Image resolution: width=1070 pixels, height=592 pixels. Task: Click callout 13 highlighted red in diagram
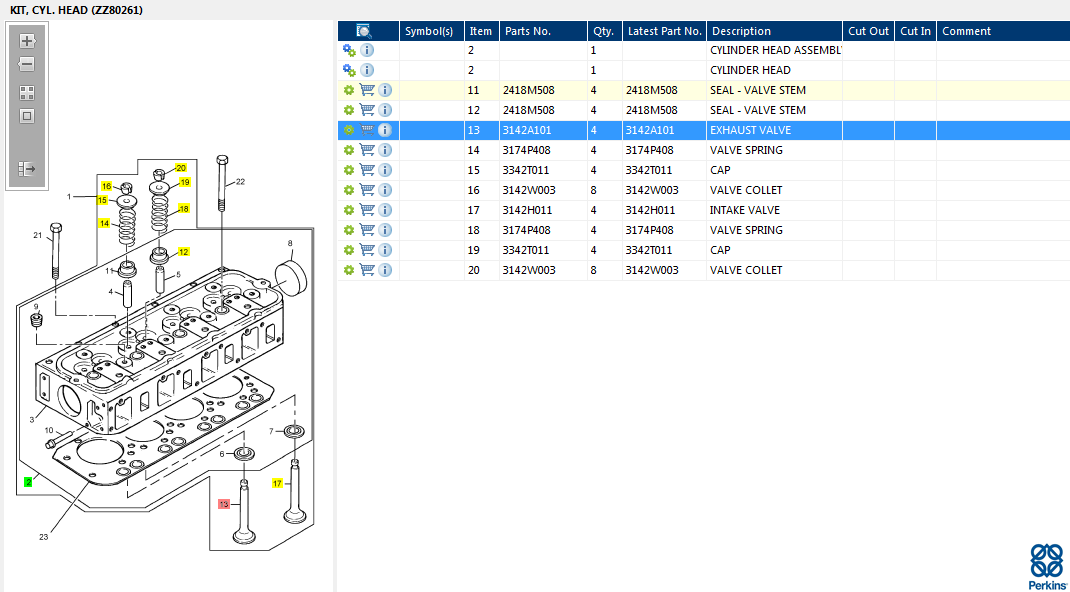point(224,504)
